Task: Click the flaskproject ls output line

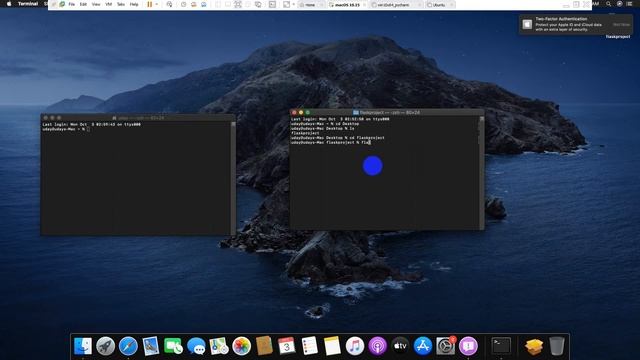Action: 305,133
